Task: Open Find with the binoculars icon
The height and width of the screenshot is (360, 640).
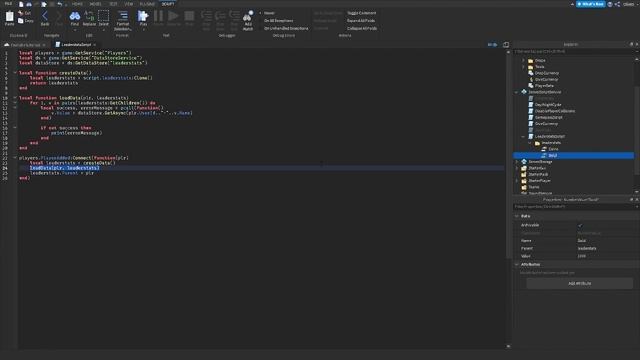Action: pos(75,16)
